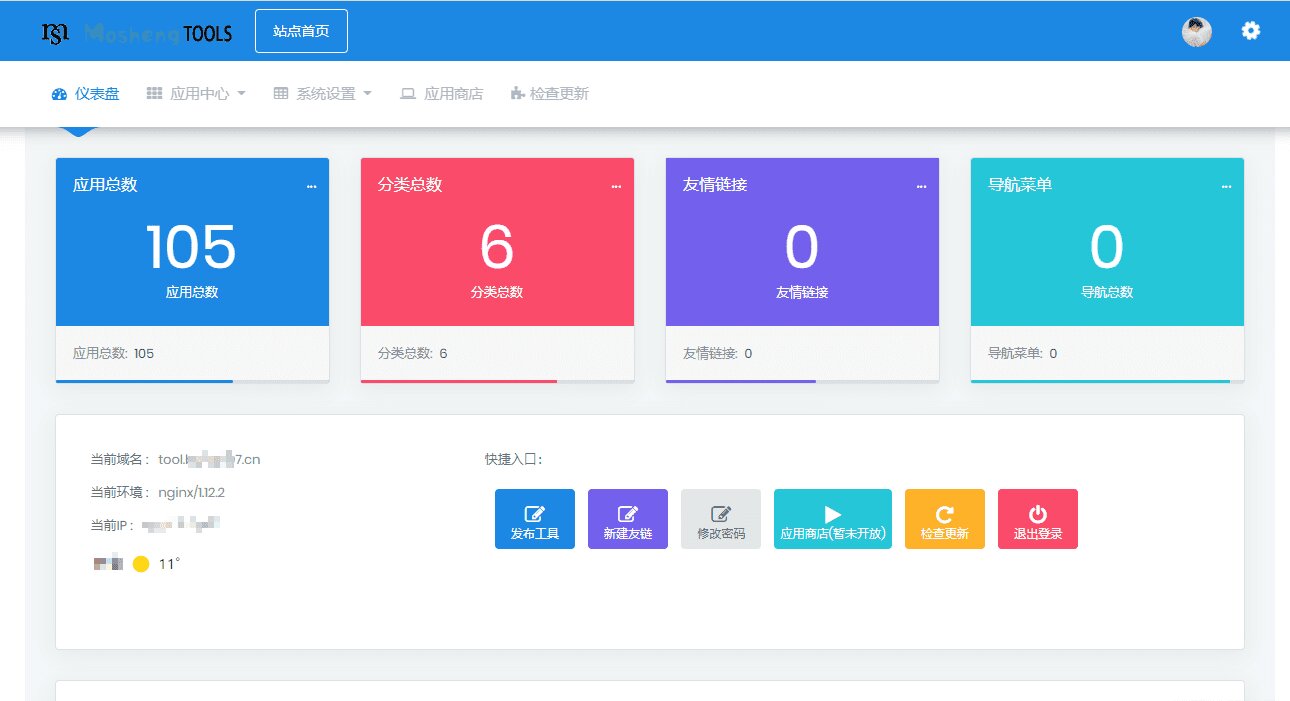Click the user avatar in header

[1196, 32]
